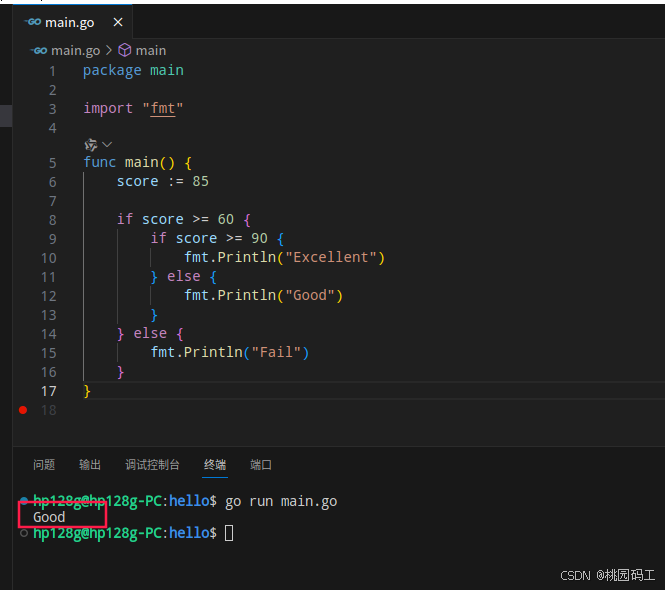Click the Go file icon in main.go tab

(33, 22)
